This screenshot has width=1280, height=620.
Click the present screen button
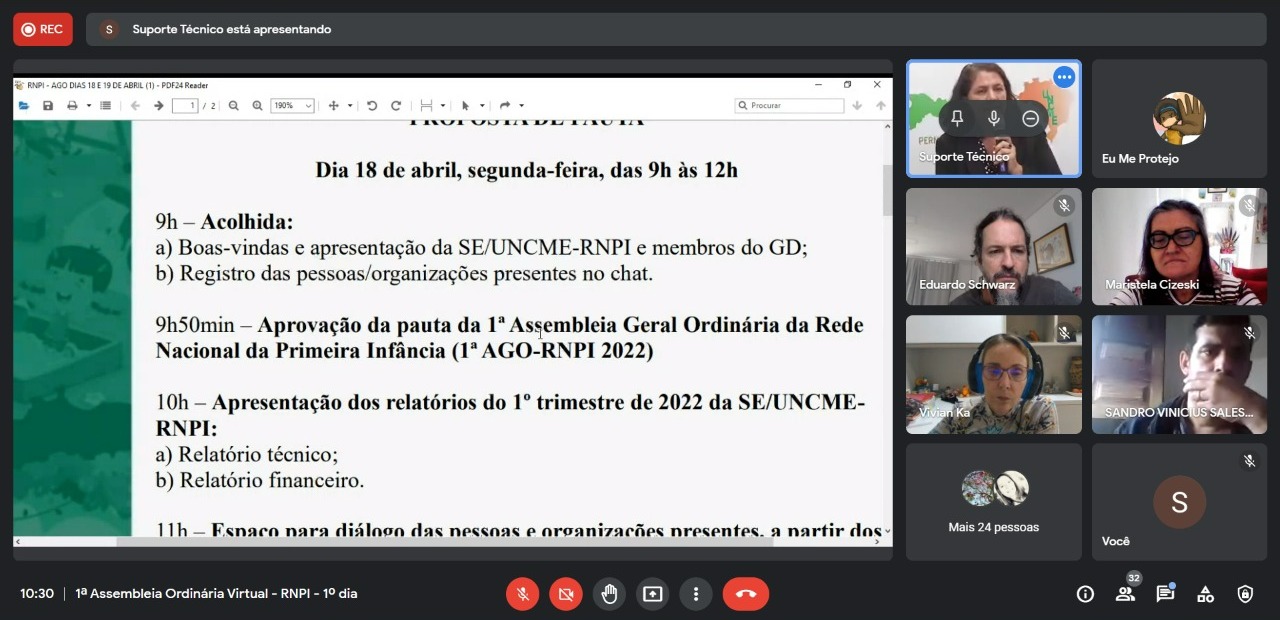point(652,594)
